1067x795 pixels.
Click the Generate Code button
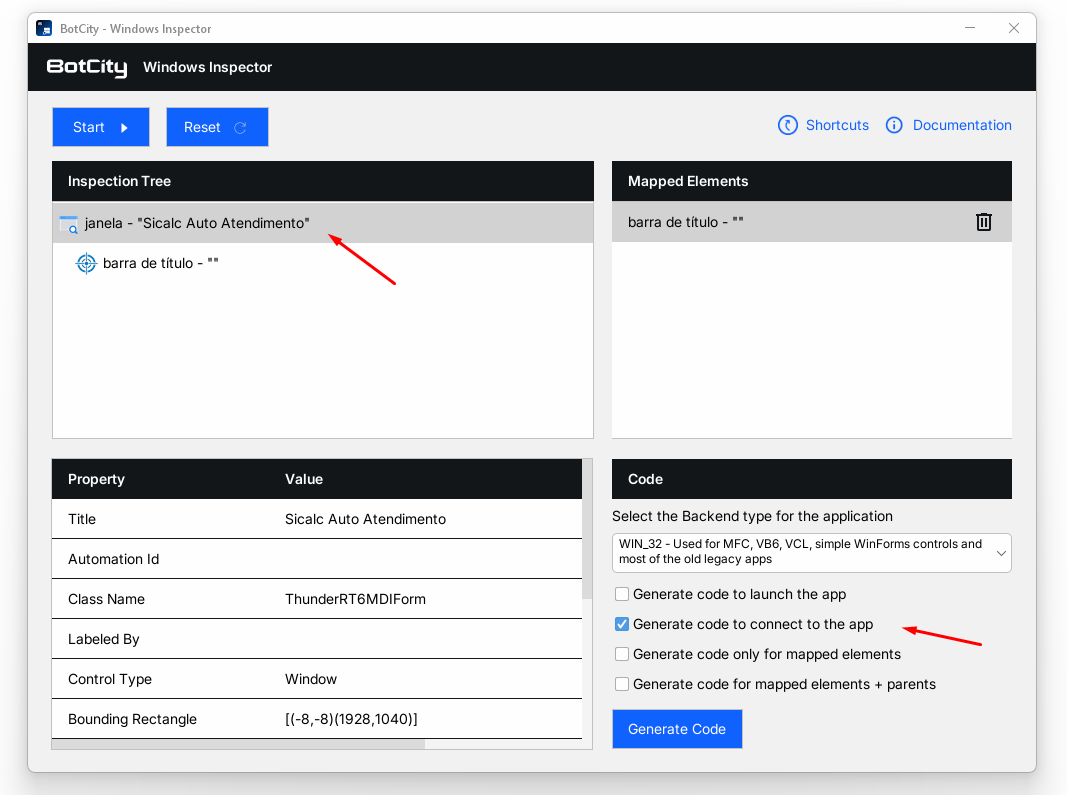click(677, 730)
